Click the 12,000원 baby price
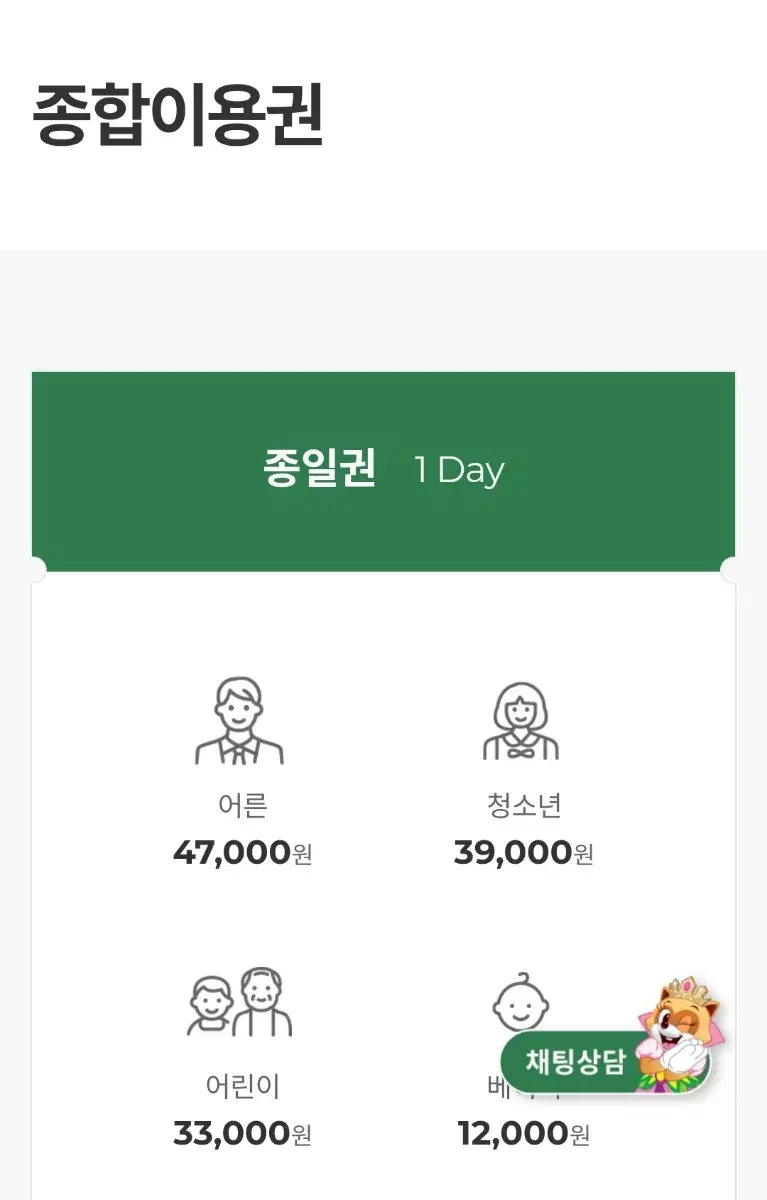Screen dimensions: 767x1200 [523, 1134]
